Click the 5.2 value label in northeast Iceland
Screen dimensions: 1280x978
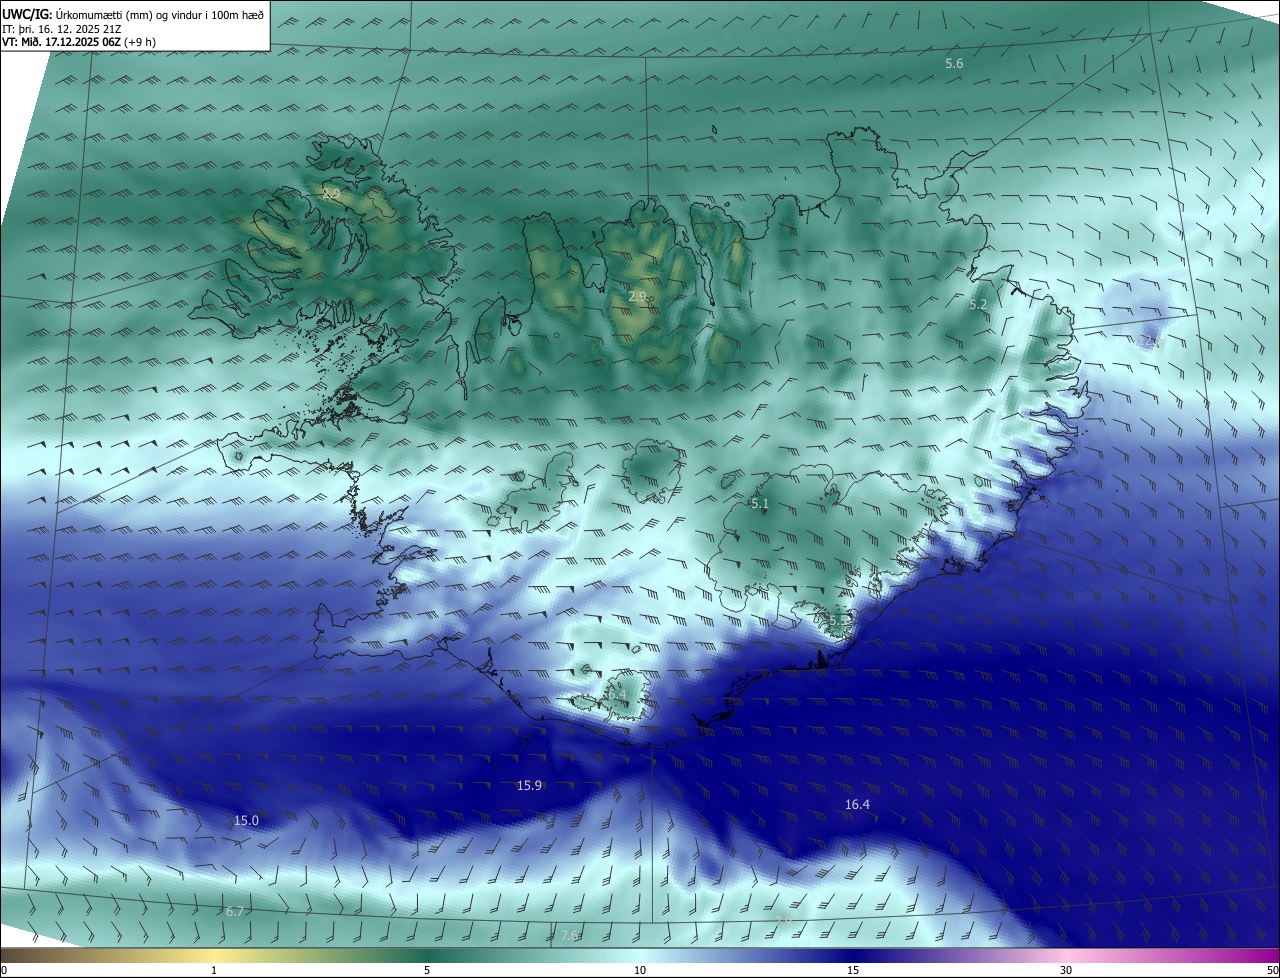tap(978, 305)
